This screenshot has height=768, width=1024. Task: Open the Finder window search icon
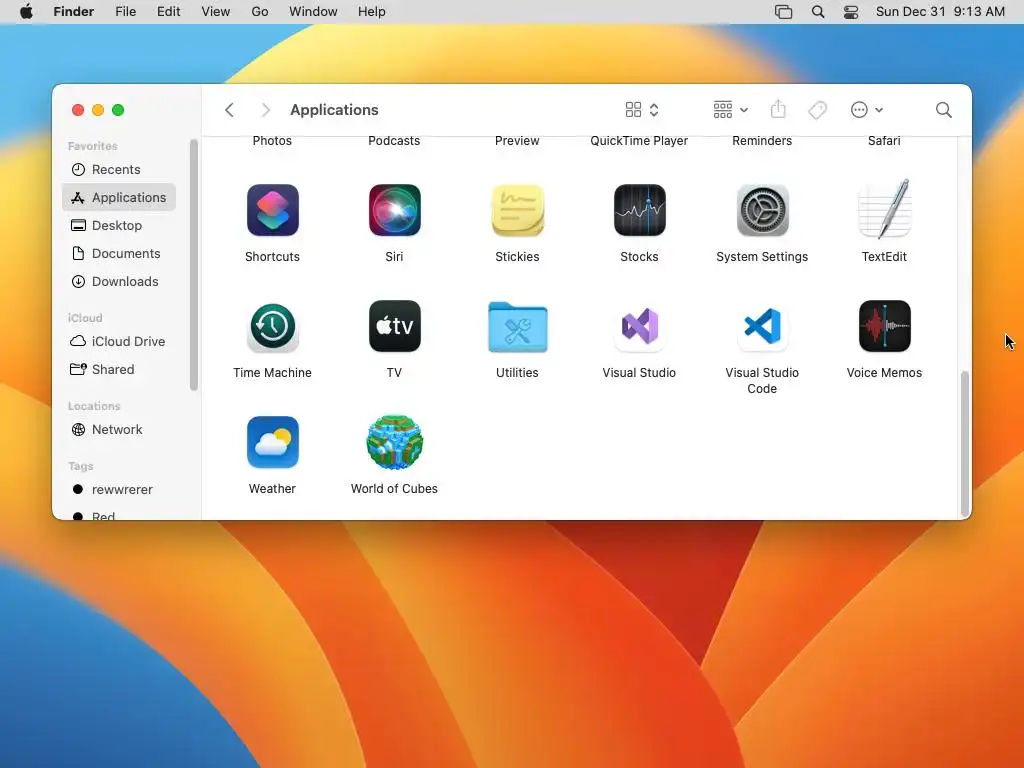[943, 110]
